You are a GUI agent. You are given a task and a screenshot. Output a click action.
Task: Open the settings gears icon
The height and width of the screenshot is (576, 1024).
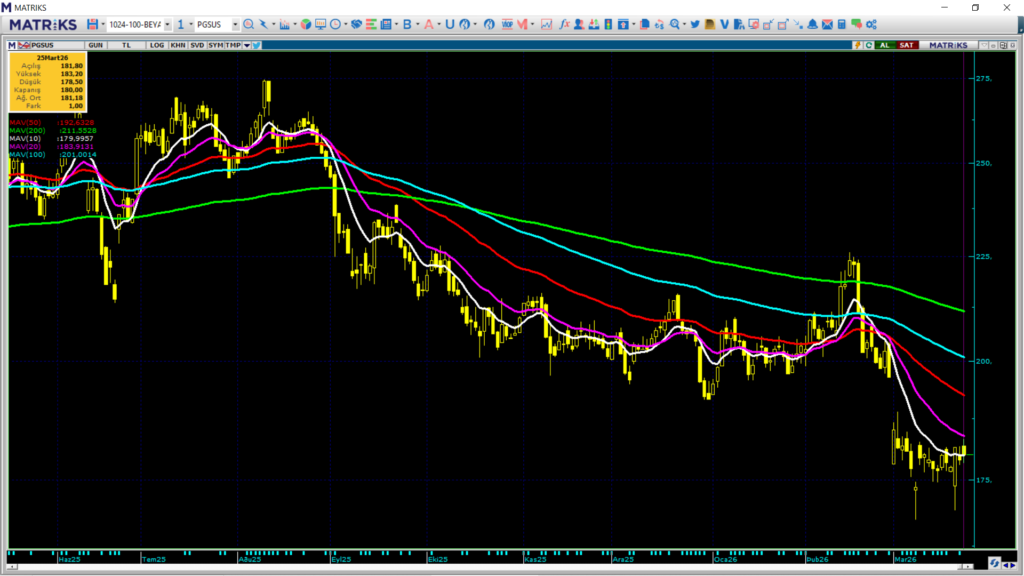tap(871, 24)
